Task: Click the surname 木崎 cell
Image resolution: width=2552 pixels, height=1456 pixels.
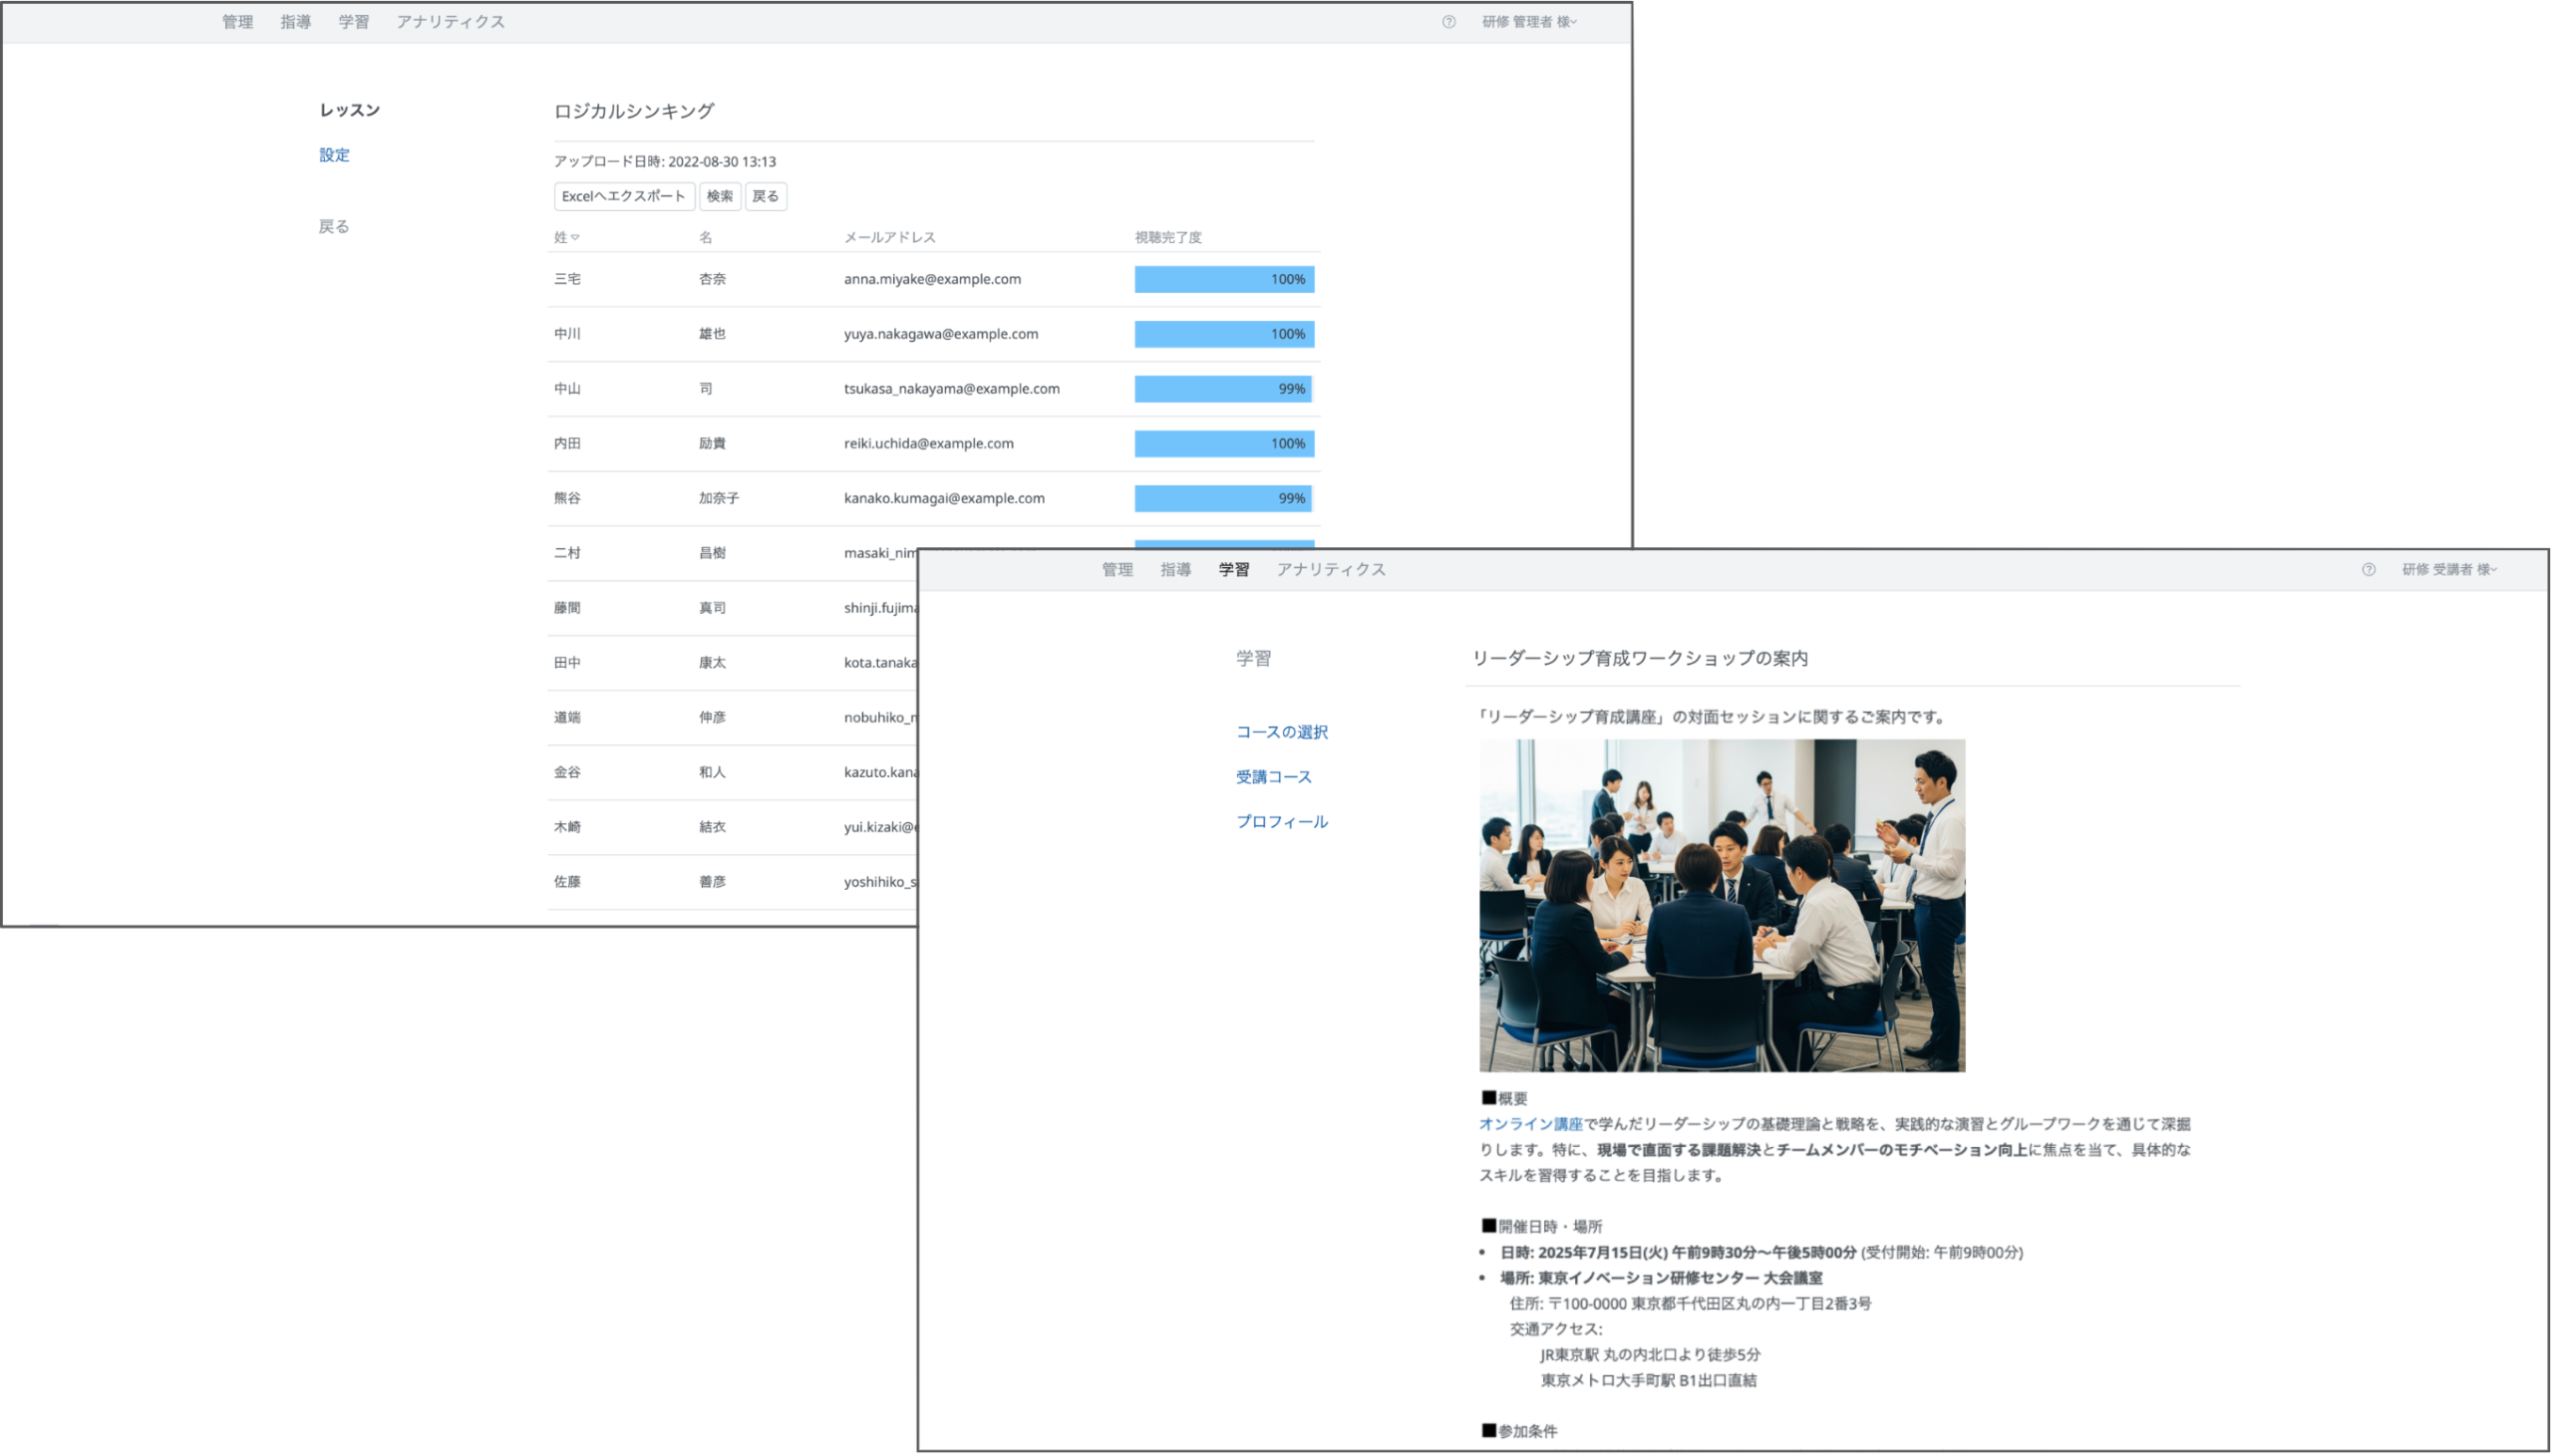Action: (567, 827)
